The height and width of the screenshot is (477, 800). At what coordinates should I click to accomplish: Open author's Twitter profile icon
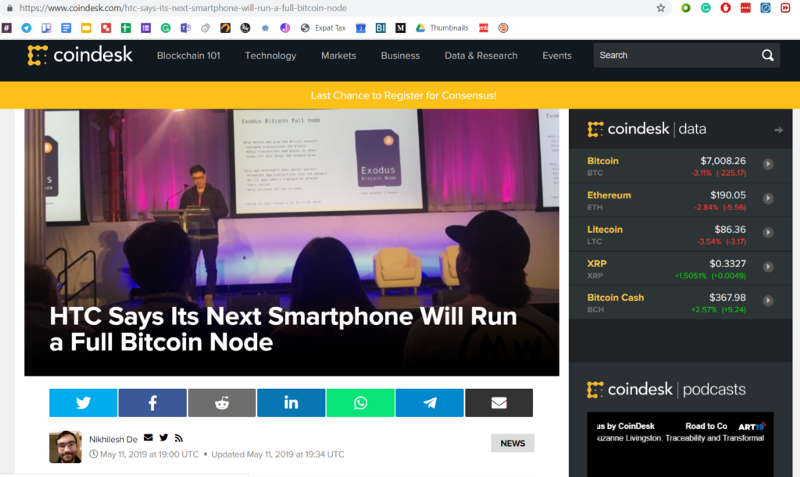tap(163, 438)
